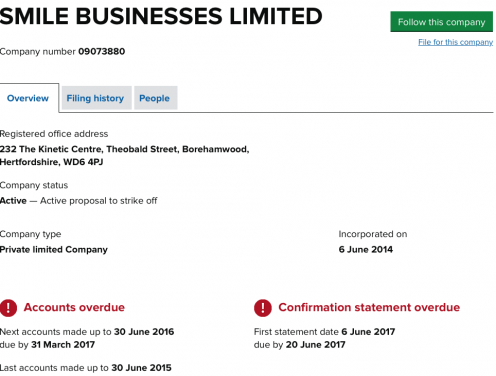Click the Kinetic Centre registered office address
The image size is (496, 376).
point(125,155)
